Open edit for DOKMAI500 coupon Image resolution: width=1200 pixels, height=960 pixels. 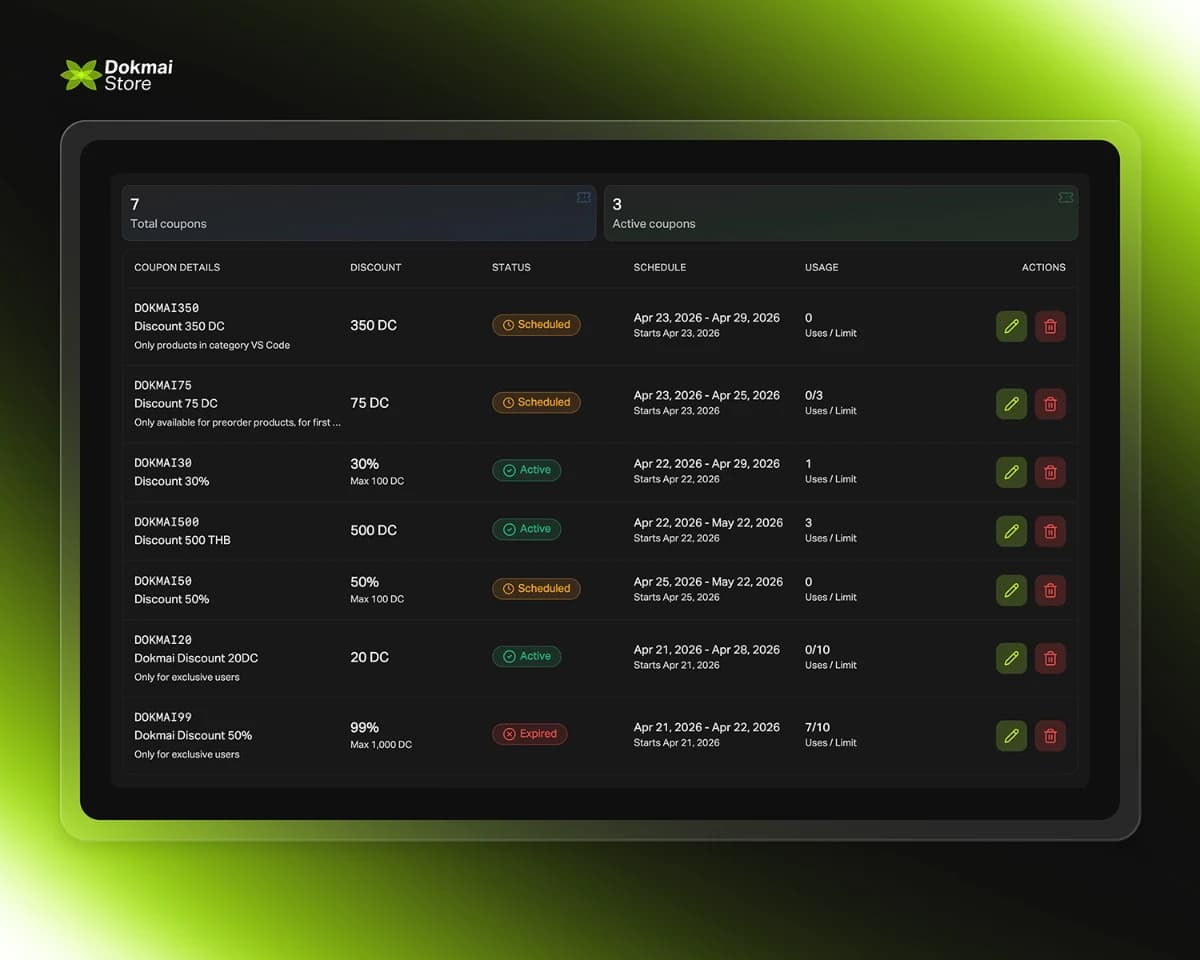(x=1011, y=531)
